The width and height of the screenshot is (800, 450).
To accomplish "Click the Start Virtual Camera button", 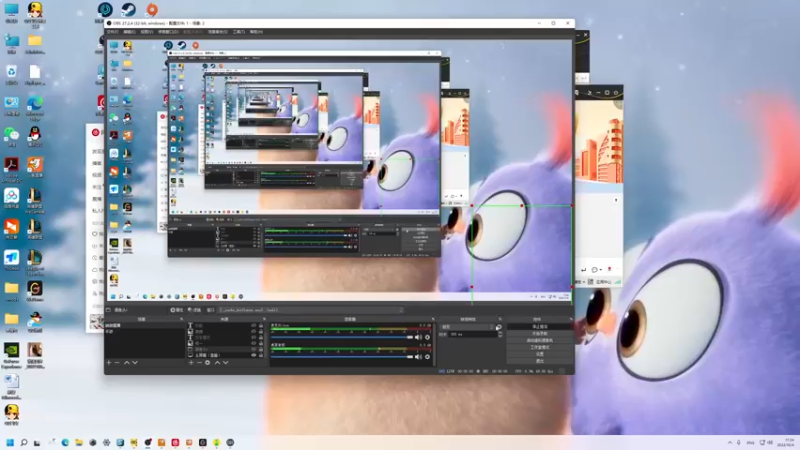I will (539, 340).
